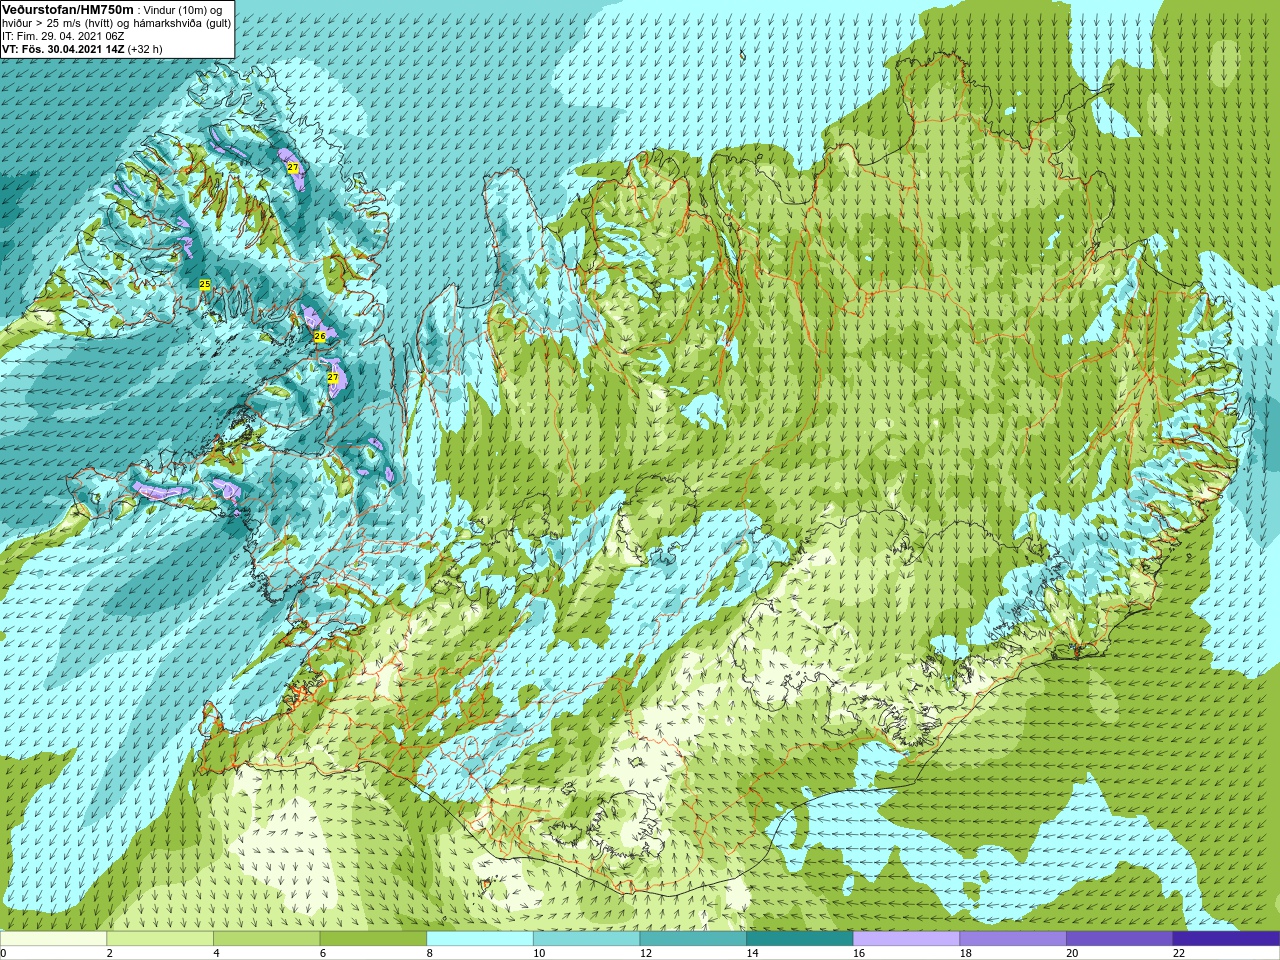Click the yellow 27 label just below 26
The height and width of the screenshot is (960, 1280).
[x=332, y=378]
